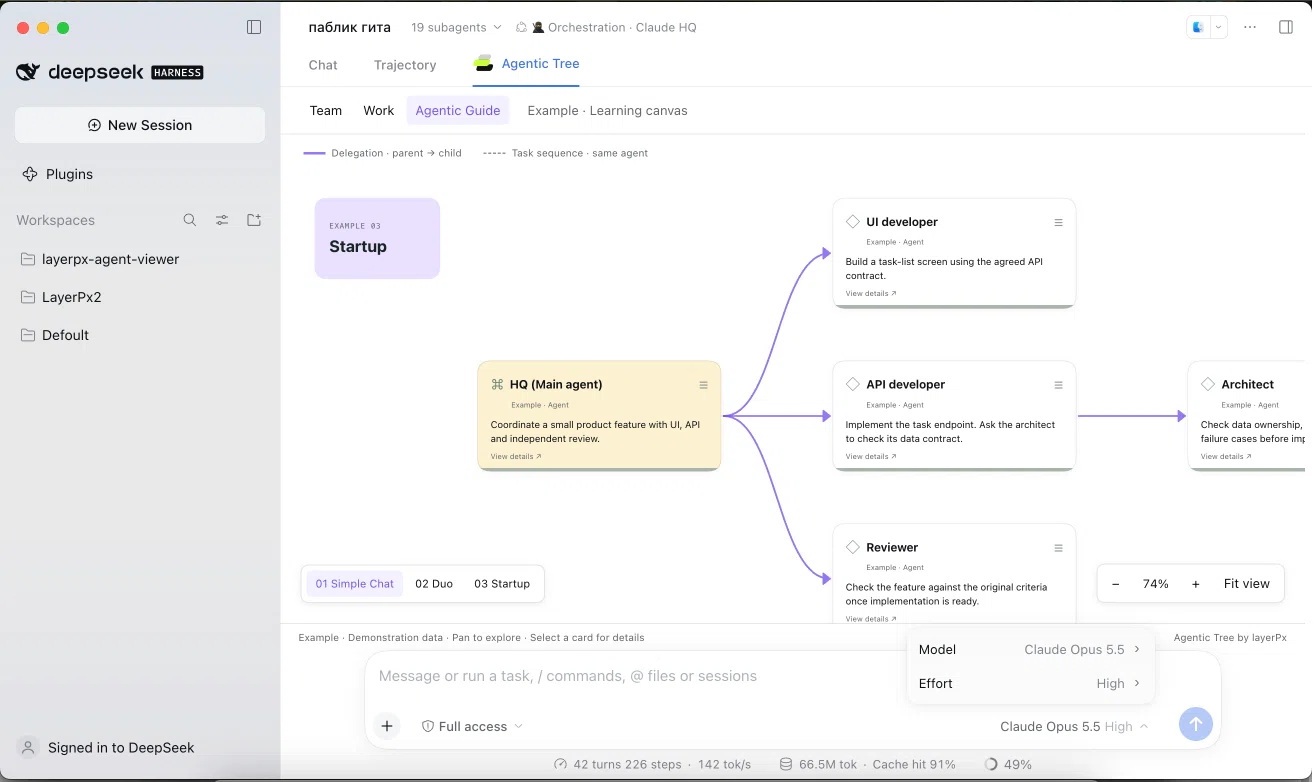Image resolution: width=1316 pixels, height=782 pixels.
Task: Open View details on API developer card
Action: click(871, 457)
